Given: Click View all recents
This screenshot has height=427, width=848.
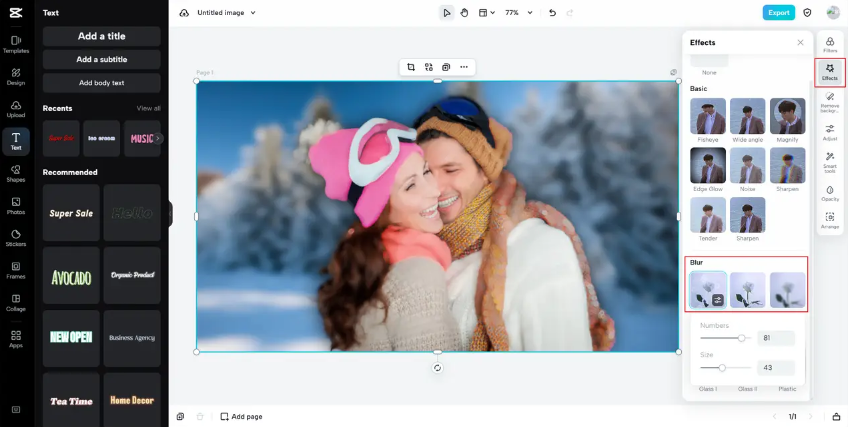Looking at the screenshot, I should (148, 108).
